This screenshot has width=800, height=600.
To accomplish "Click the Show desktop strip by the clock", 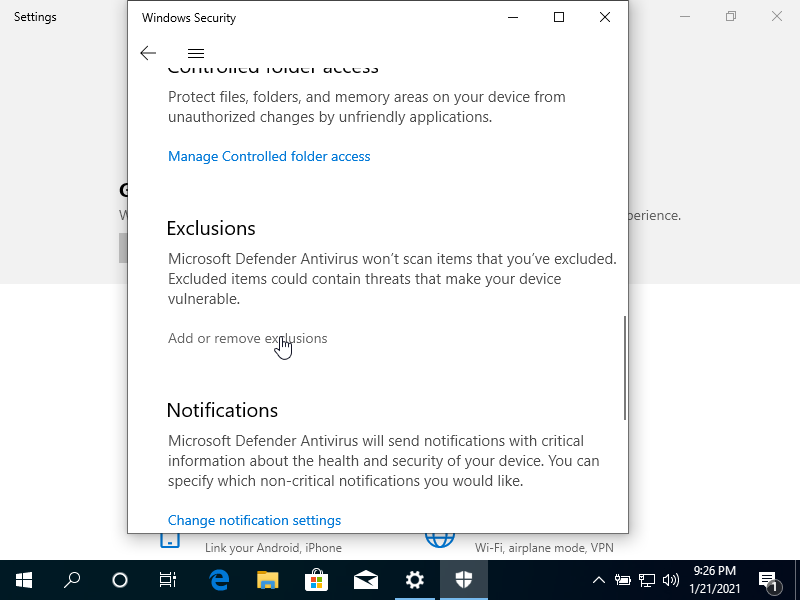I will click(x=797, y=580).
